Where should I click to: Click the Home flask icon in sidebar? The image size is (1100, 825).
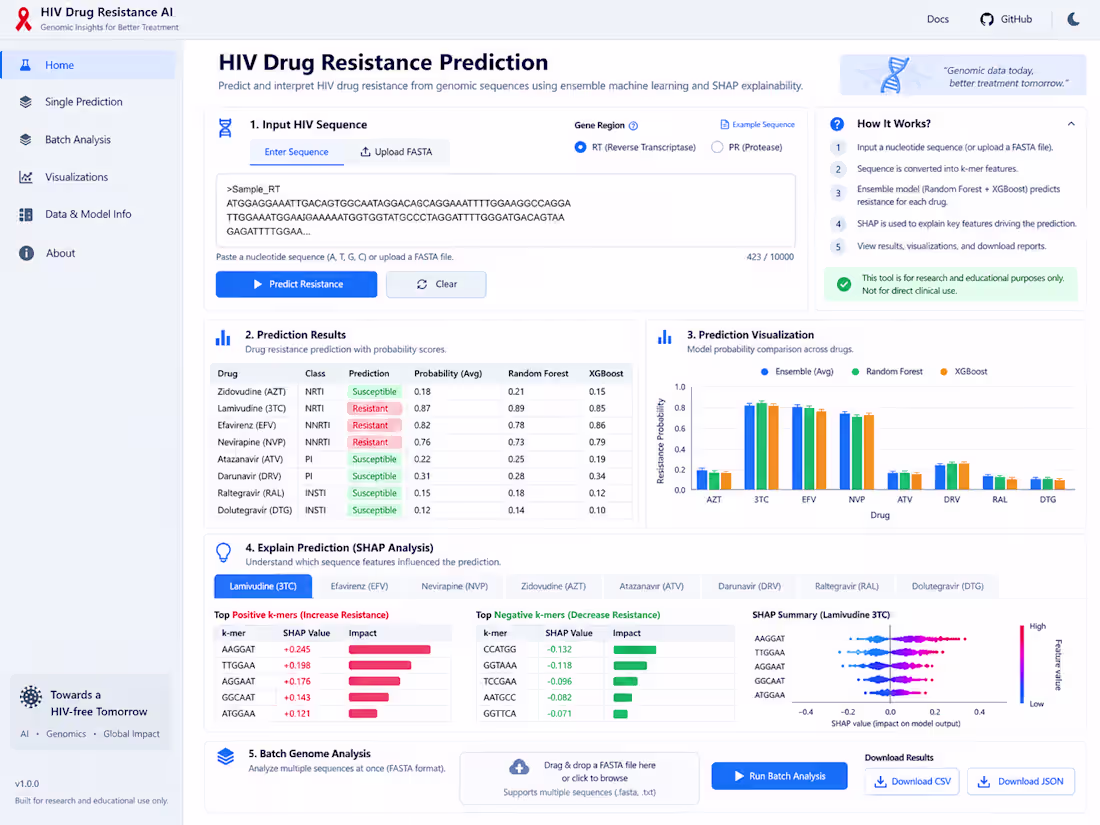[26, 65]
